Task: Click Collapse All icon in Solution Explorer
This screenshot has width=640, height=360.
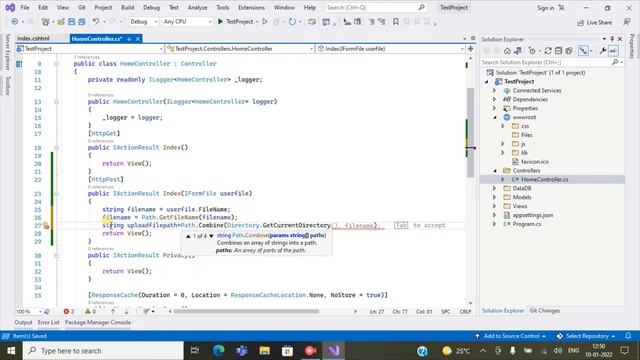Action: [558, 51]
